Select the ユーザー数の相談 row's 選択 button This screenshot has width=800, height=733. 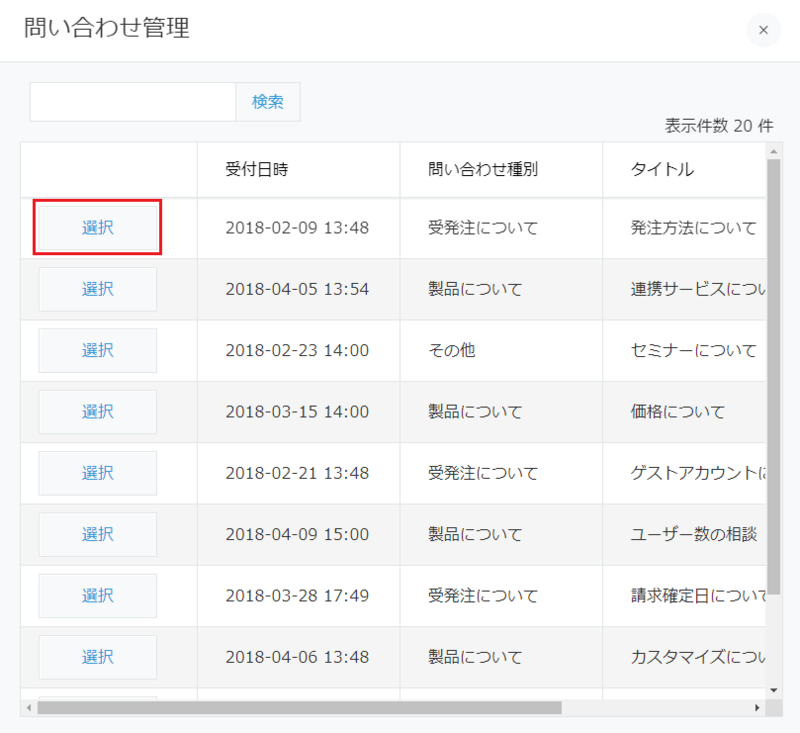tap(98, 534)
